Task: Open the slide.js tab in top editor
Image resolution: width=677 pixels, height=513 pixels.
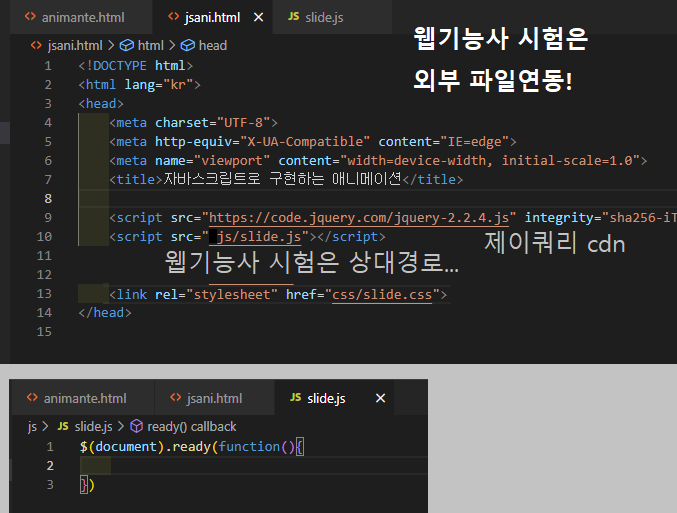Action: (332, 17)
